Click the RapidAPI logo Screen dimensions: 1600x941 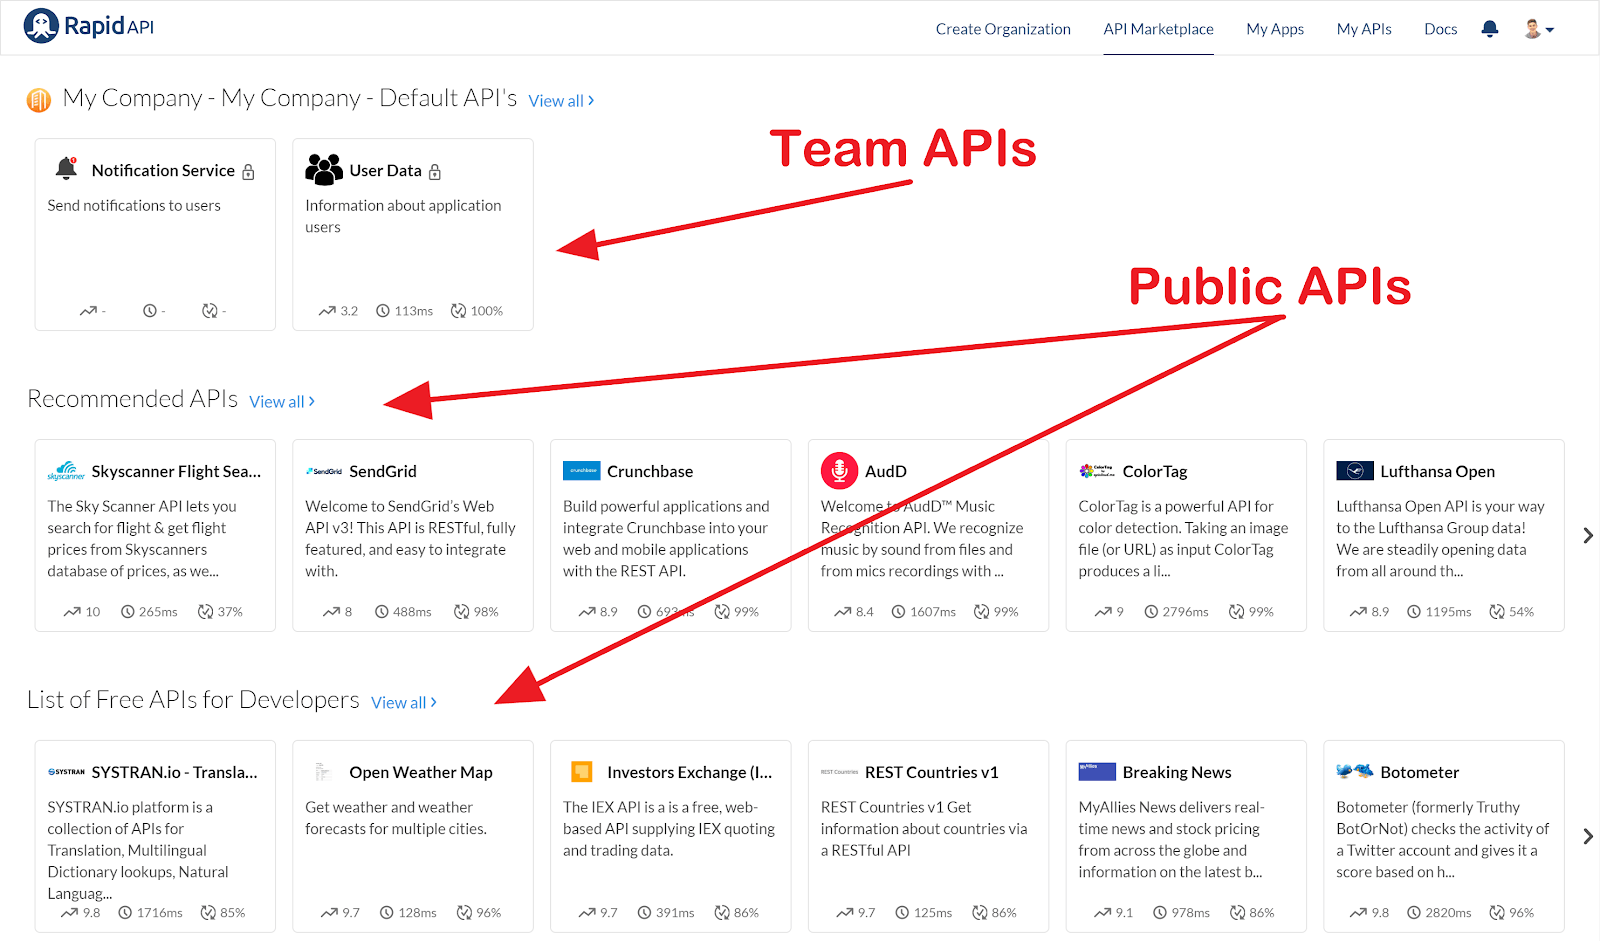click(89, 26)
